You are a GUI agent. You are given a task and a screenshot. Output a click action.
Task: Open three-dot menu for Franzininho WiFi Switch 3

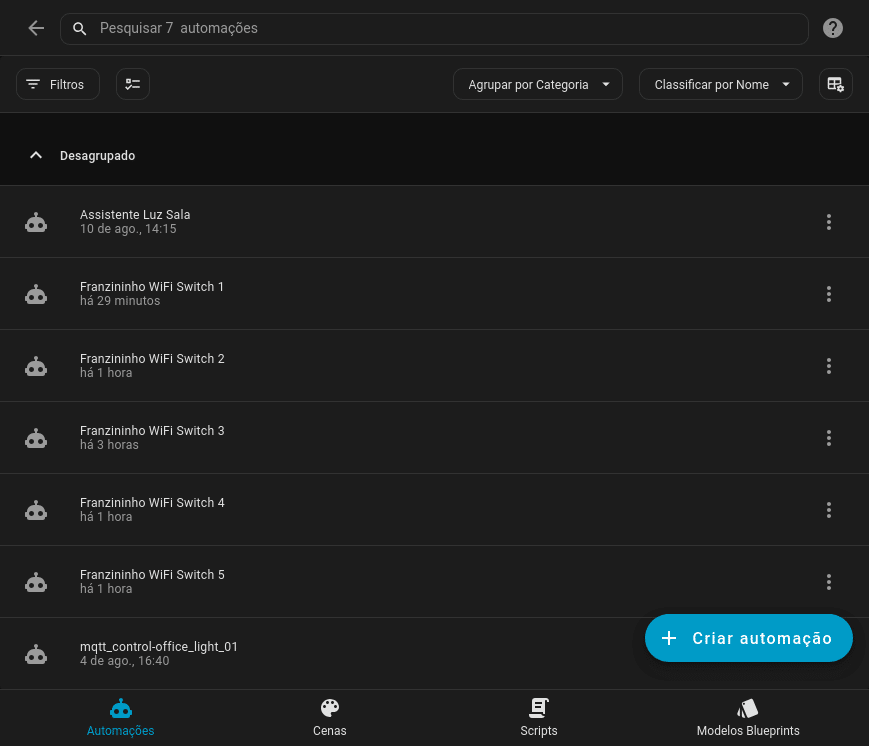click(x=828, y=438)
